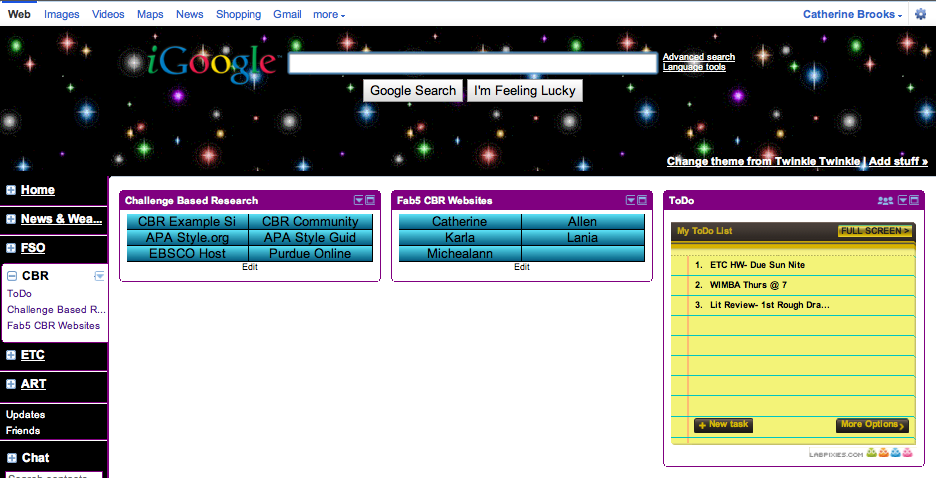The image size is (936, 478).
Task: Click the I'm Feeling Lucky button
Action: click(x=525, y=91)
